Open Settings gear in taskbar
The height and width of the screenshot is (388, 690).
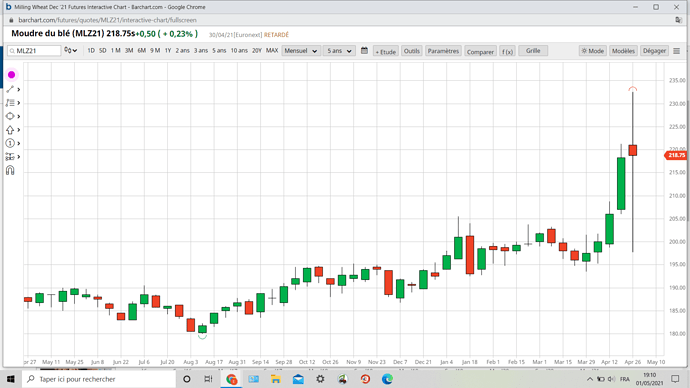pos(320,379)
